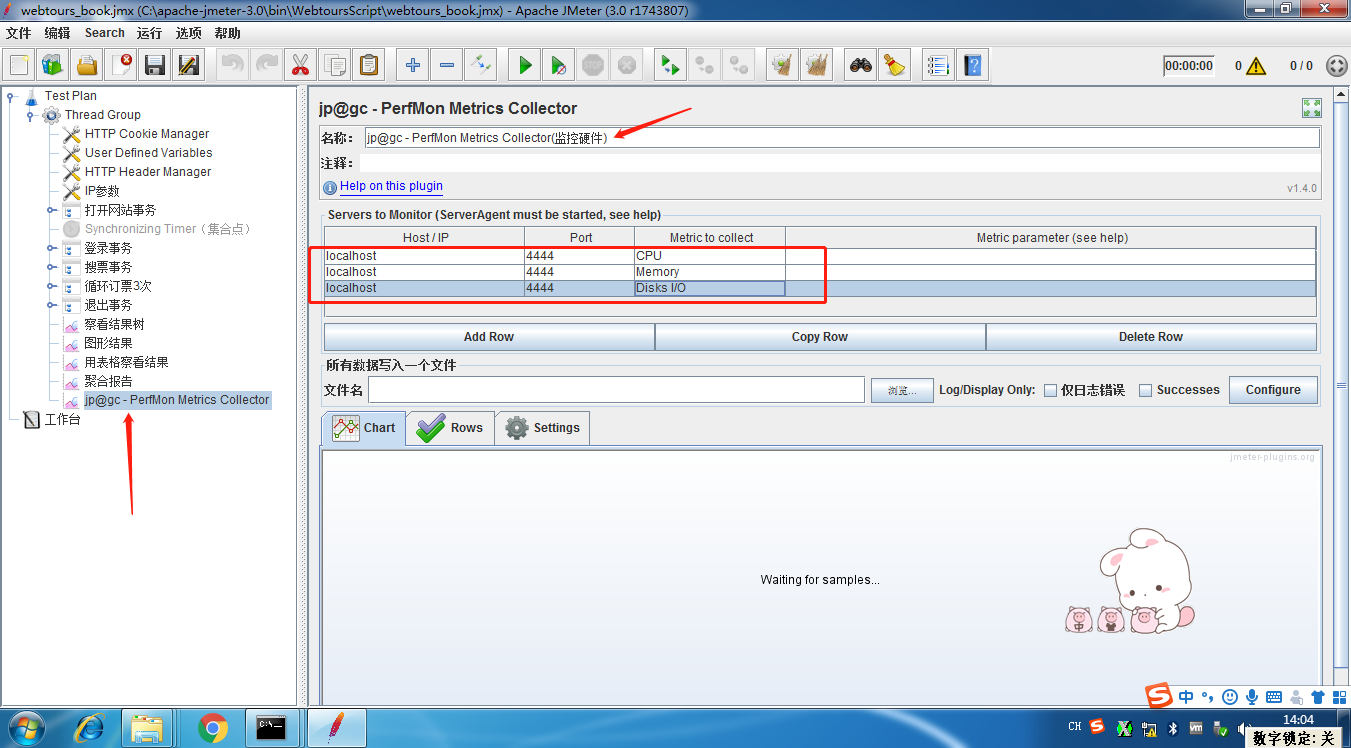Open the Search menu

click(x=104, y=33)
